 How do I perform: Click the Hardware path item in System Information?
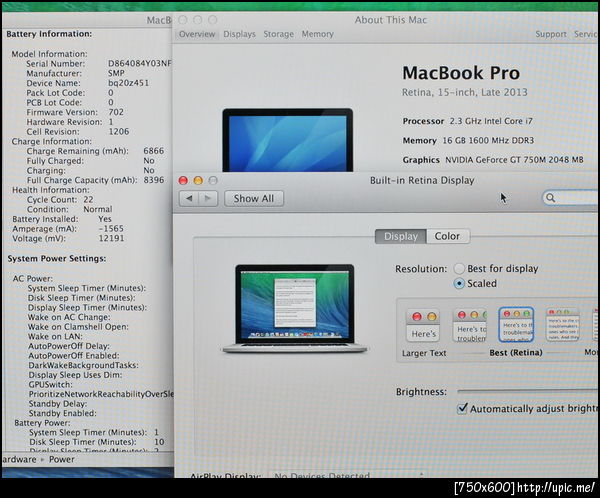tap(18, 459)
